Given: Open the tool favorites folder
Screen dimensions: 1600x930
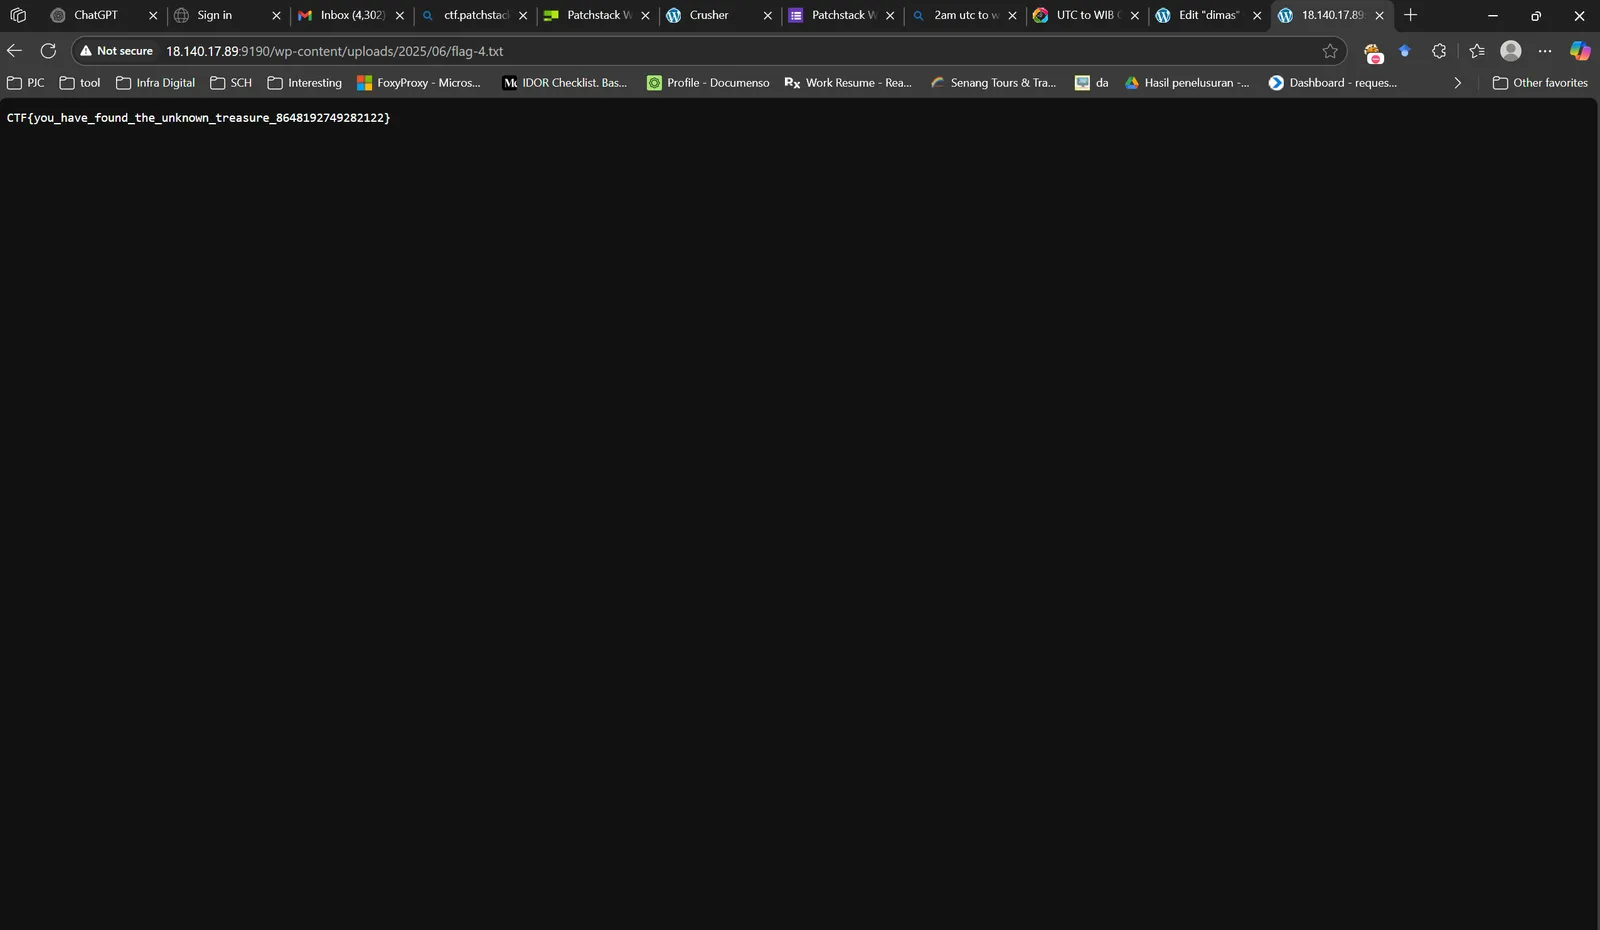Looking at the screenshot, I should tap(80, 83).
